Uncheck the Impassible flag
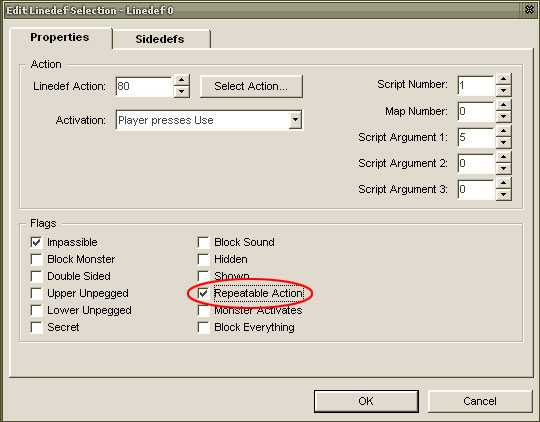This screenshot has width=540, height=422. [36, 242]
